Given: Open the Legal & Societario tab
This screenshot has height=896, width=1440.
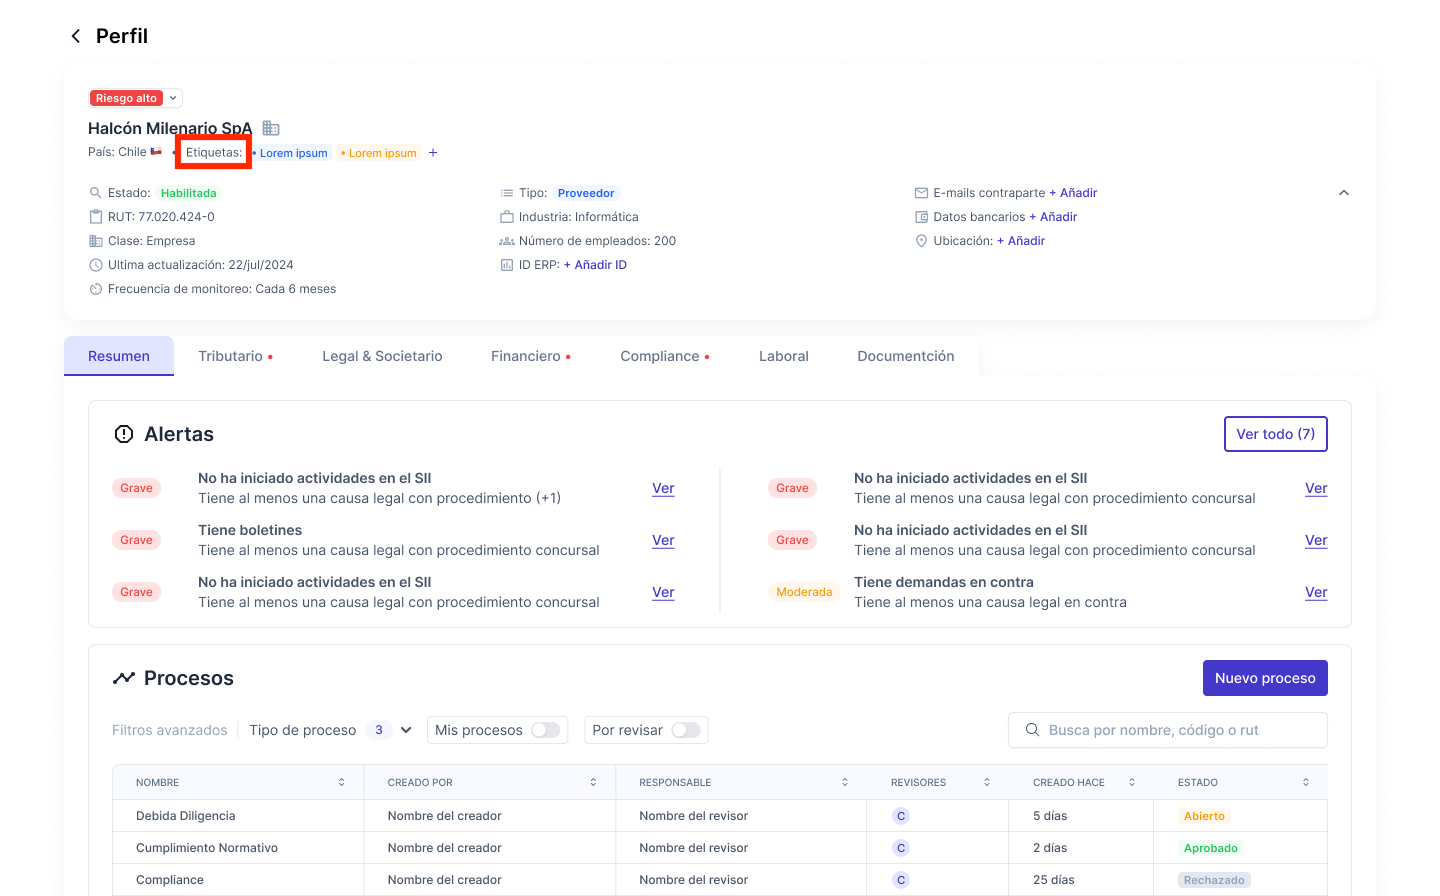Looking at the screenshot, I should click(382, 356).
